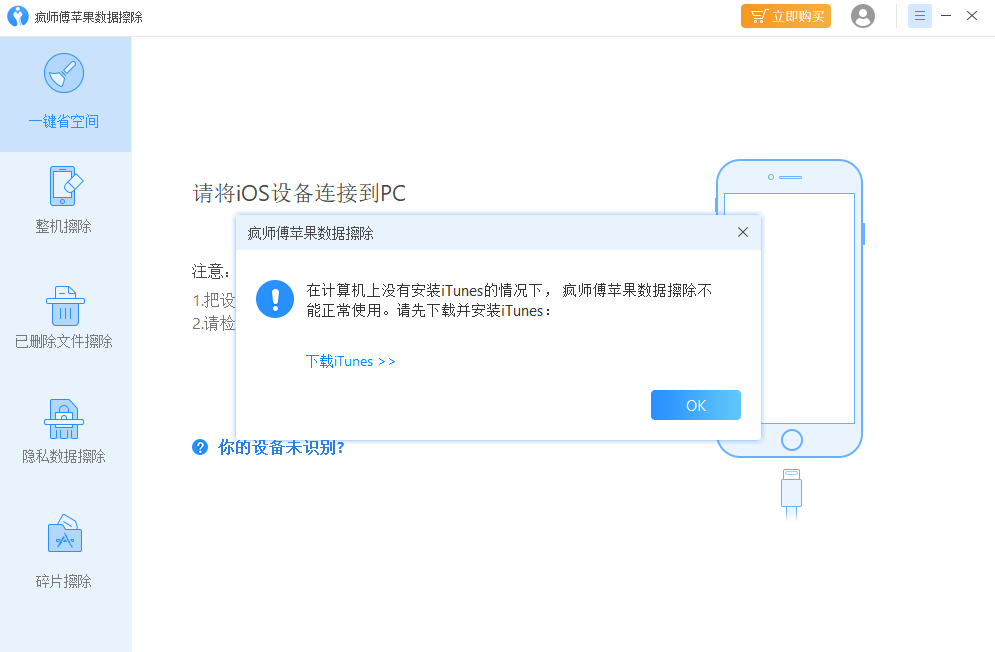
Task: Open the hamburger menu in title bar
Action: pos(919,16)
